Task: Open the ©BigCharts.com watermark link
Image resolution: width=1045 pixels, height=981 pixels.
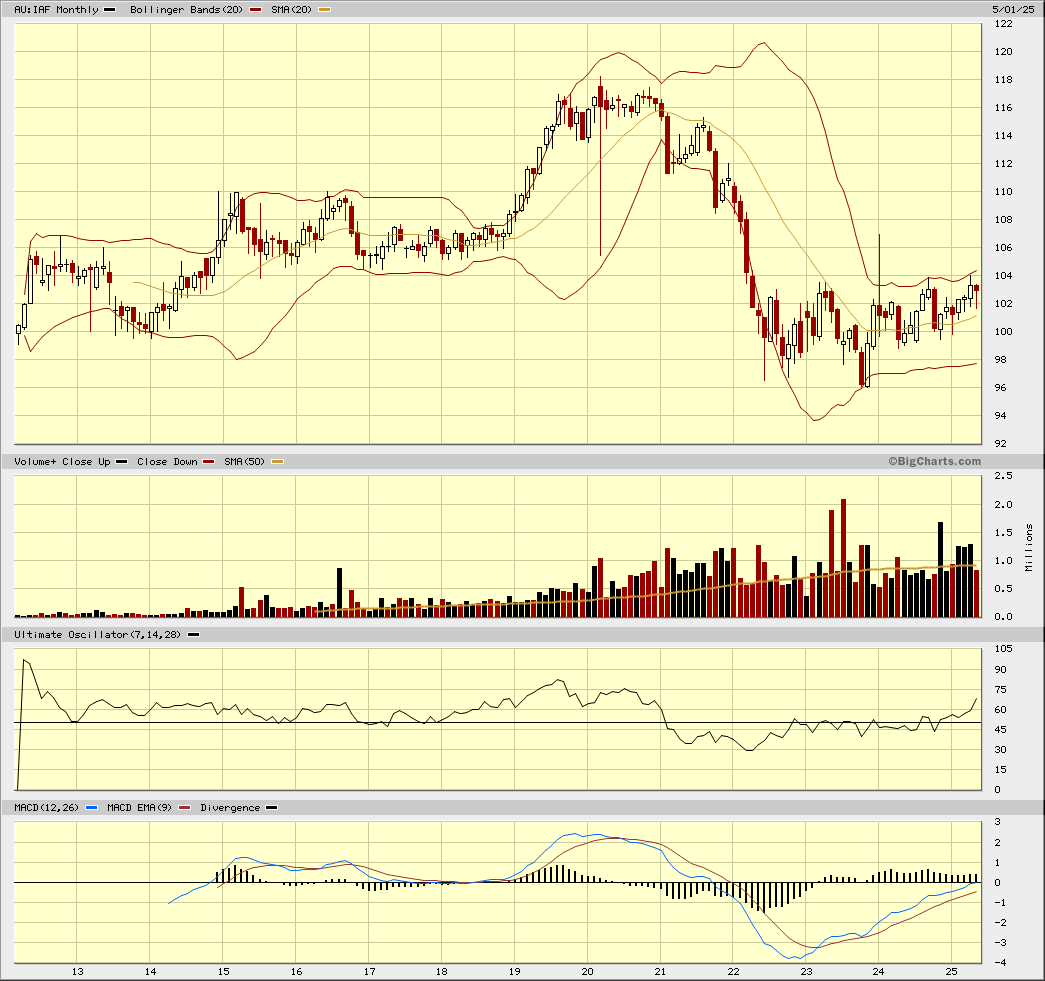Action: pos(933,461)
